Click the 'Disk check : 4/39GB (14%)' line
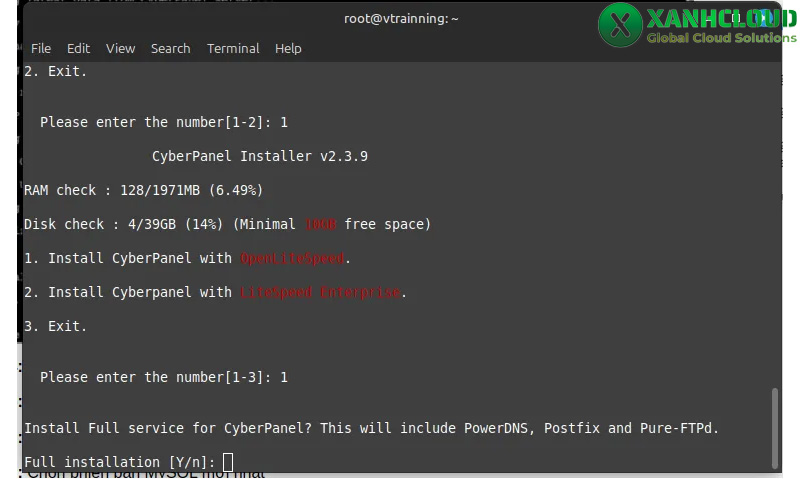Screen dimensions: 800x479 click(x=227, y=224)
